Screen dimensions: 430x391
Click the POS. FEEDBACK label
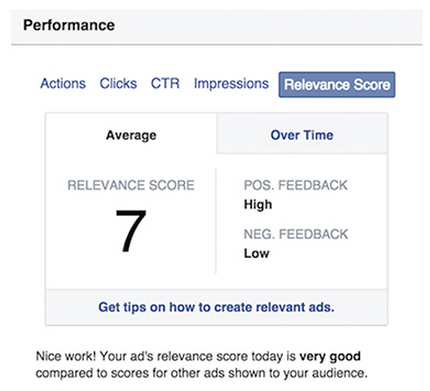(x=295, y=185)
